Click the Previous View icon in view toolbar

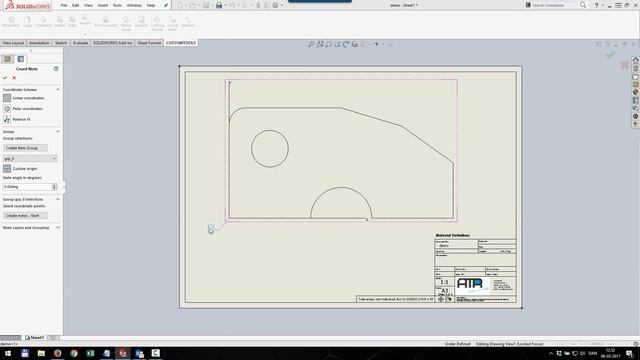329,44
